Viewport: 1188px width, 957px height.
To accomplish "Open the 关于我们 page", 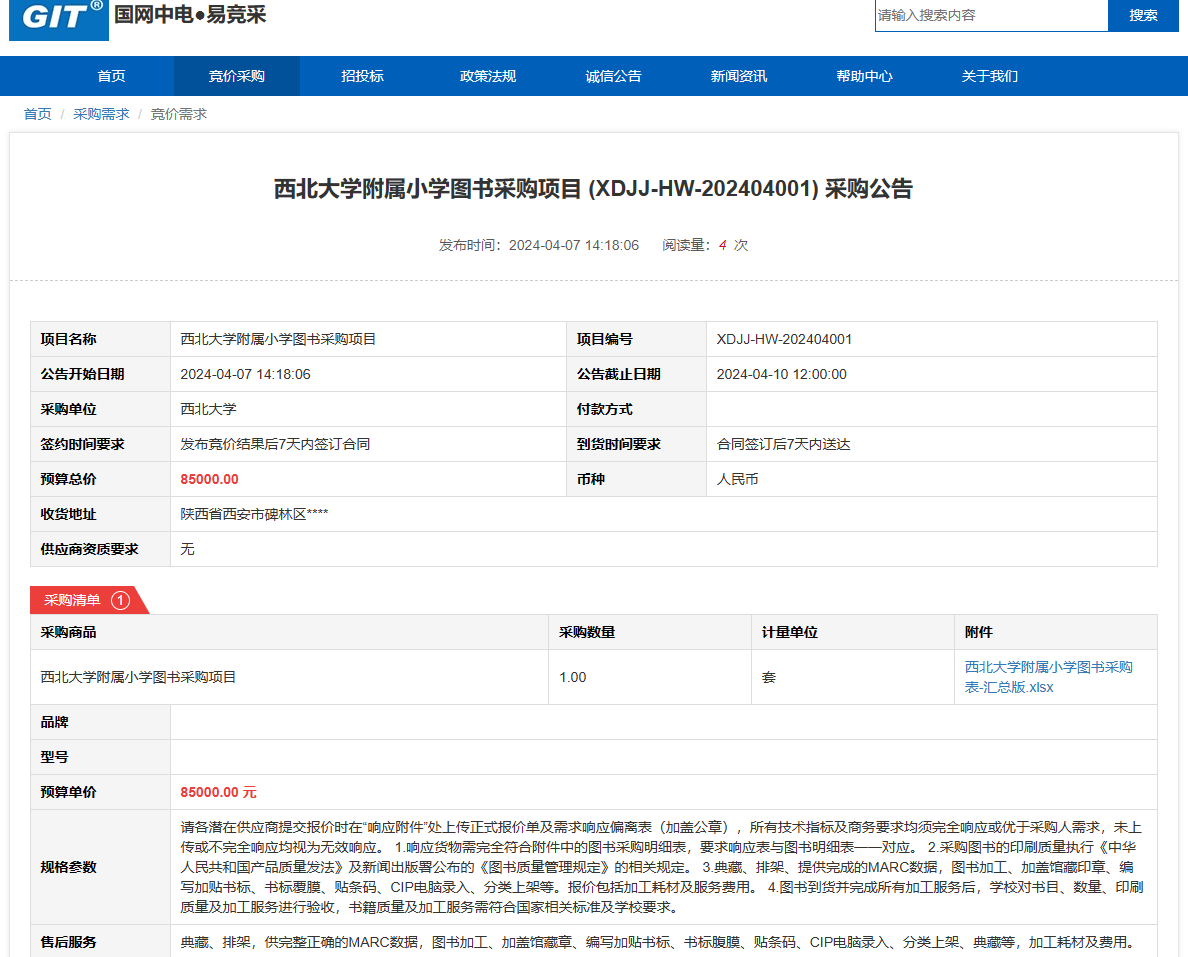I will tap(989, 76).
